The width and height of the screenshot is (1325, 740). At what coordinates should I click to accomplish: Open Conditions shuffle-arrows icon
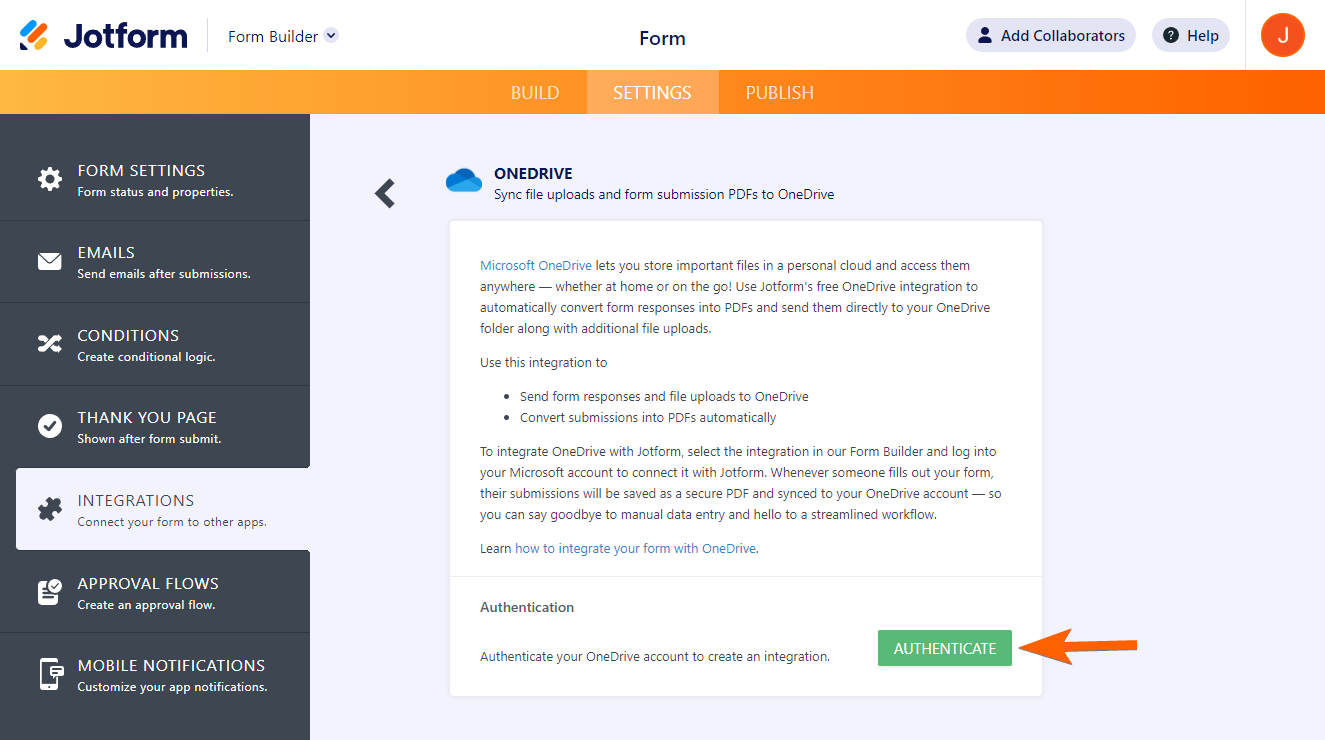point(50,344)
